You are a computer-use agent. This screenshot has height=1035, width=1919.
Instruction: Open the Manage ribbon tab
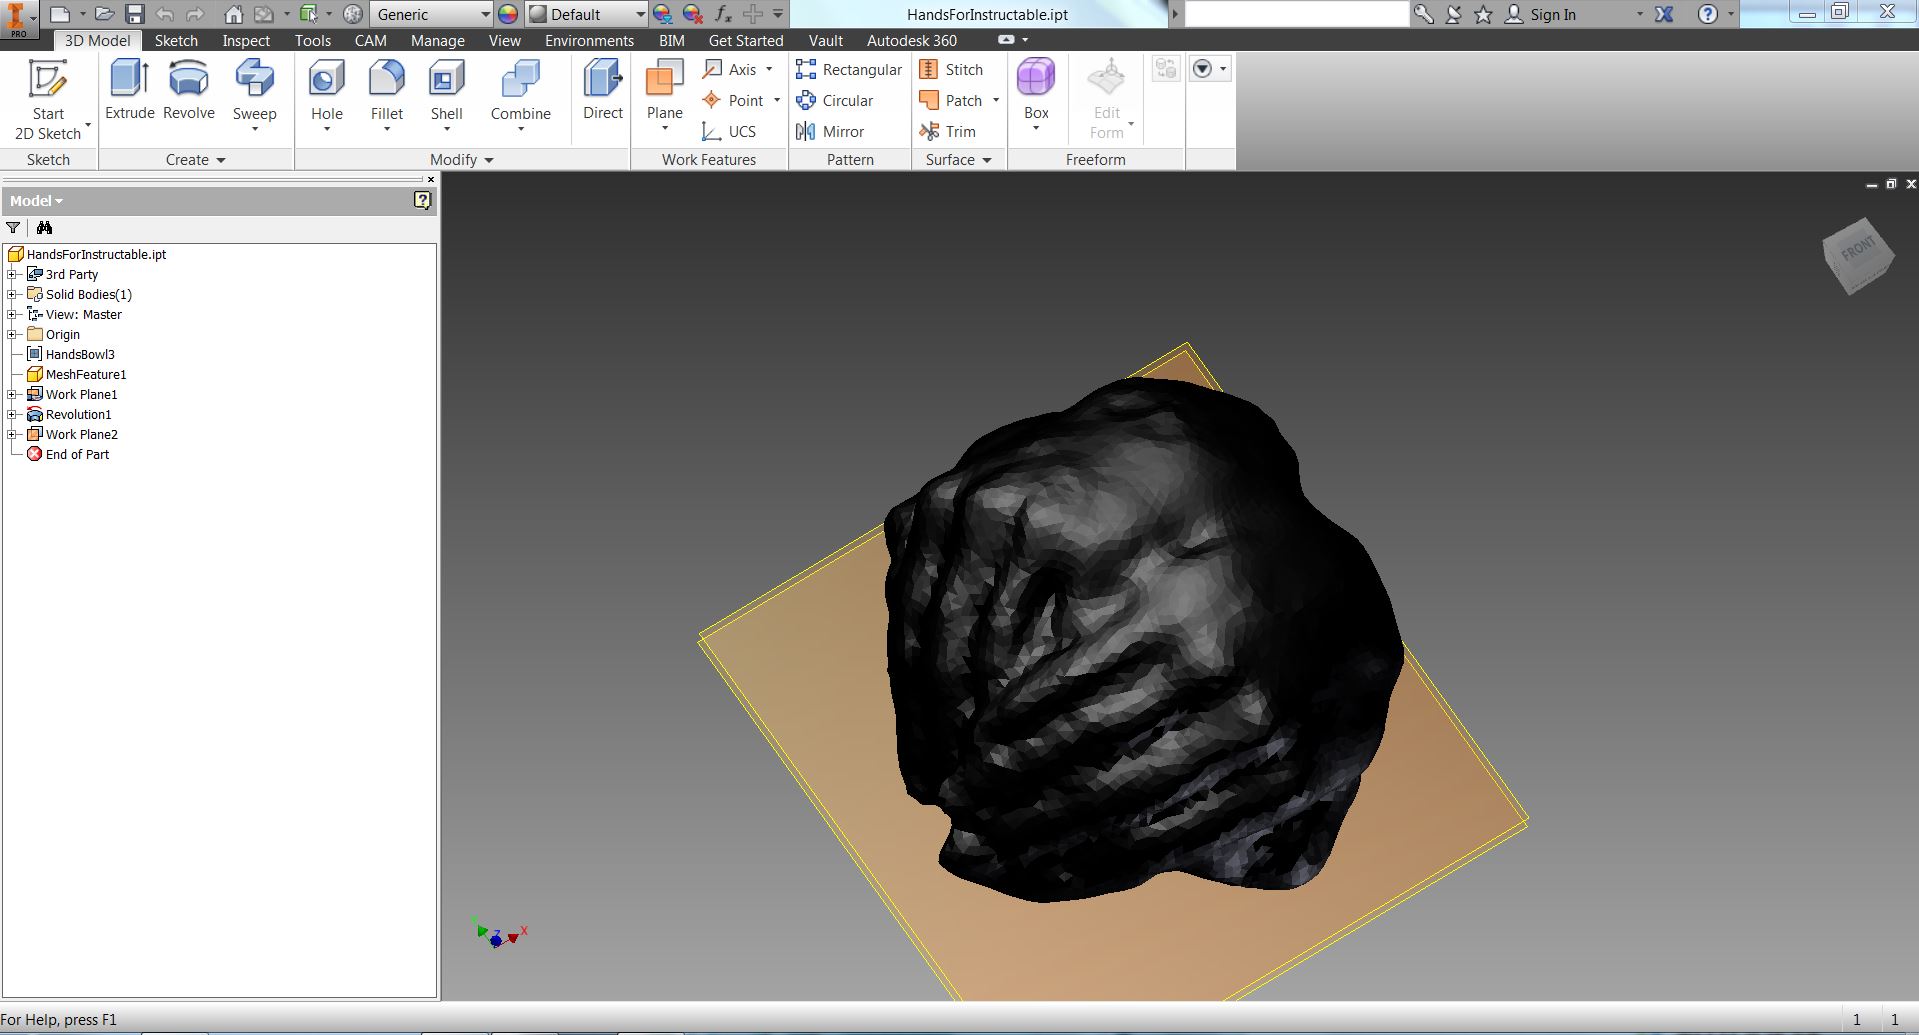(437, 40)
